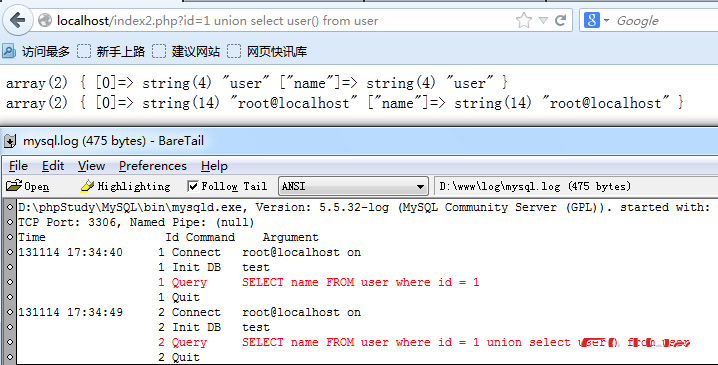This screenshot has width=718, height=365.
Task: Open the Help menu in BareTail
Action: tap(214, 166)
